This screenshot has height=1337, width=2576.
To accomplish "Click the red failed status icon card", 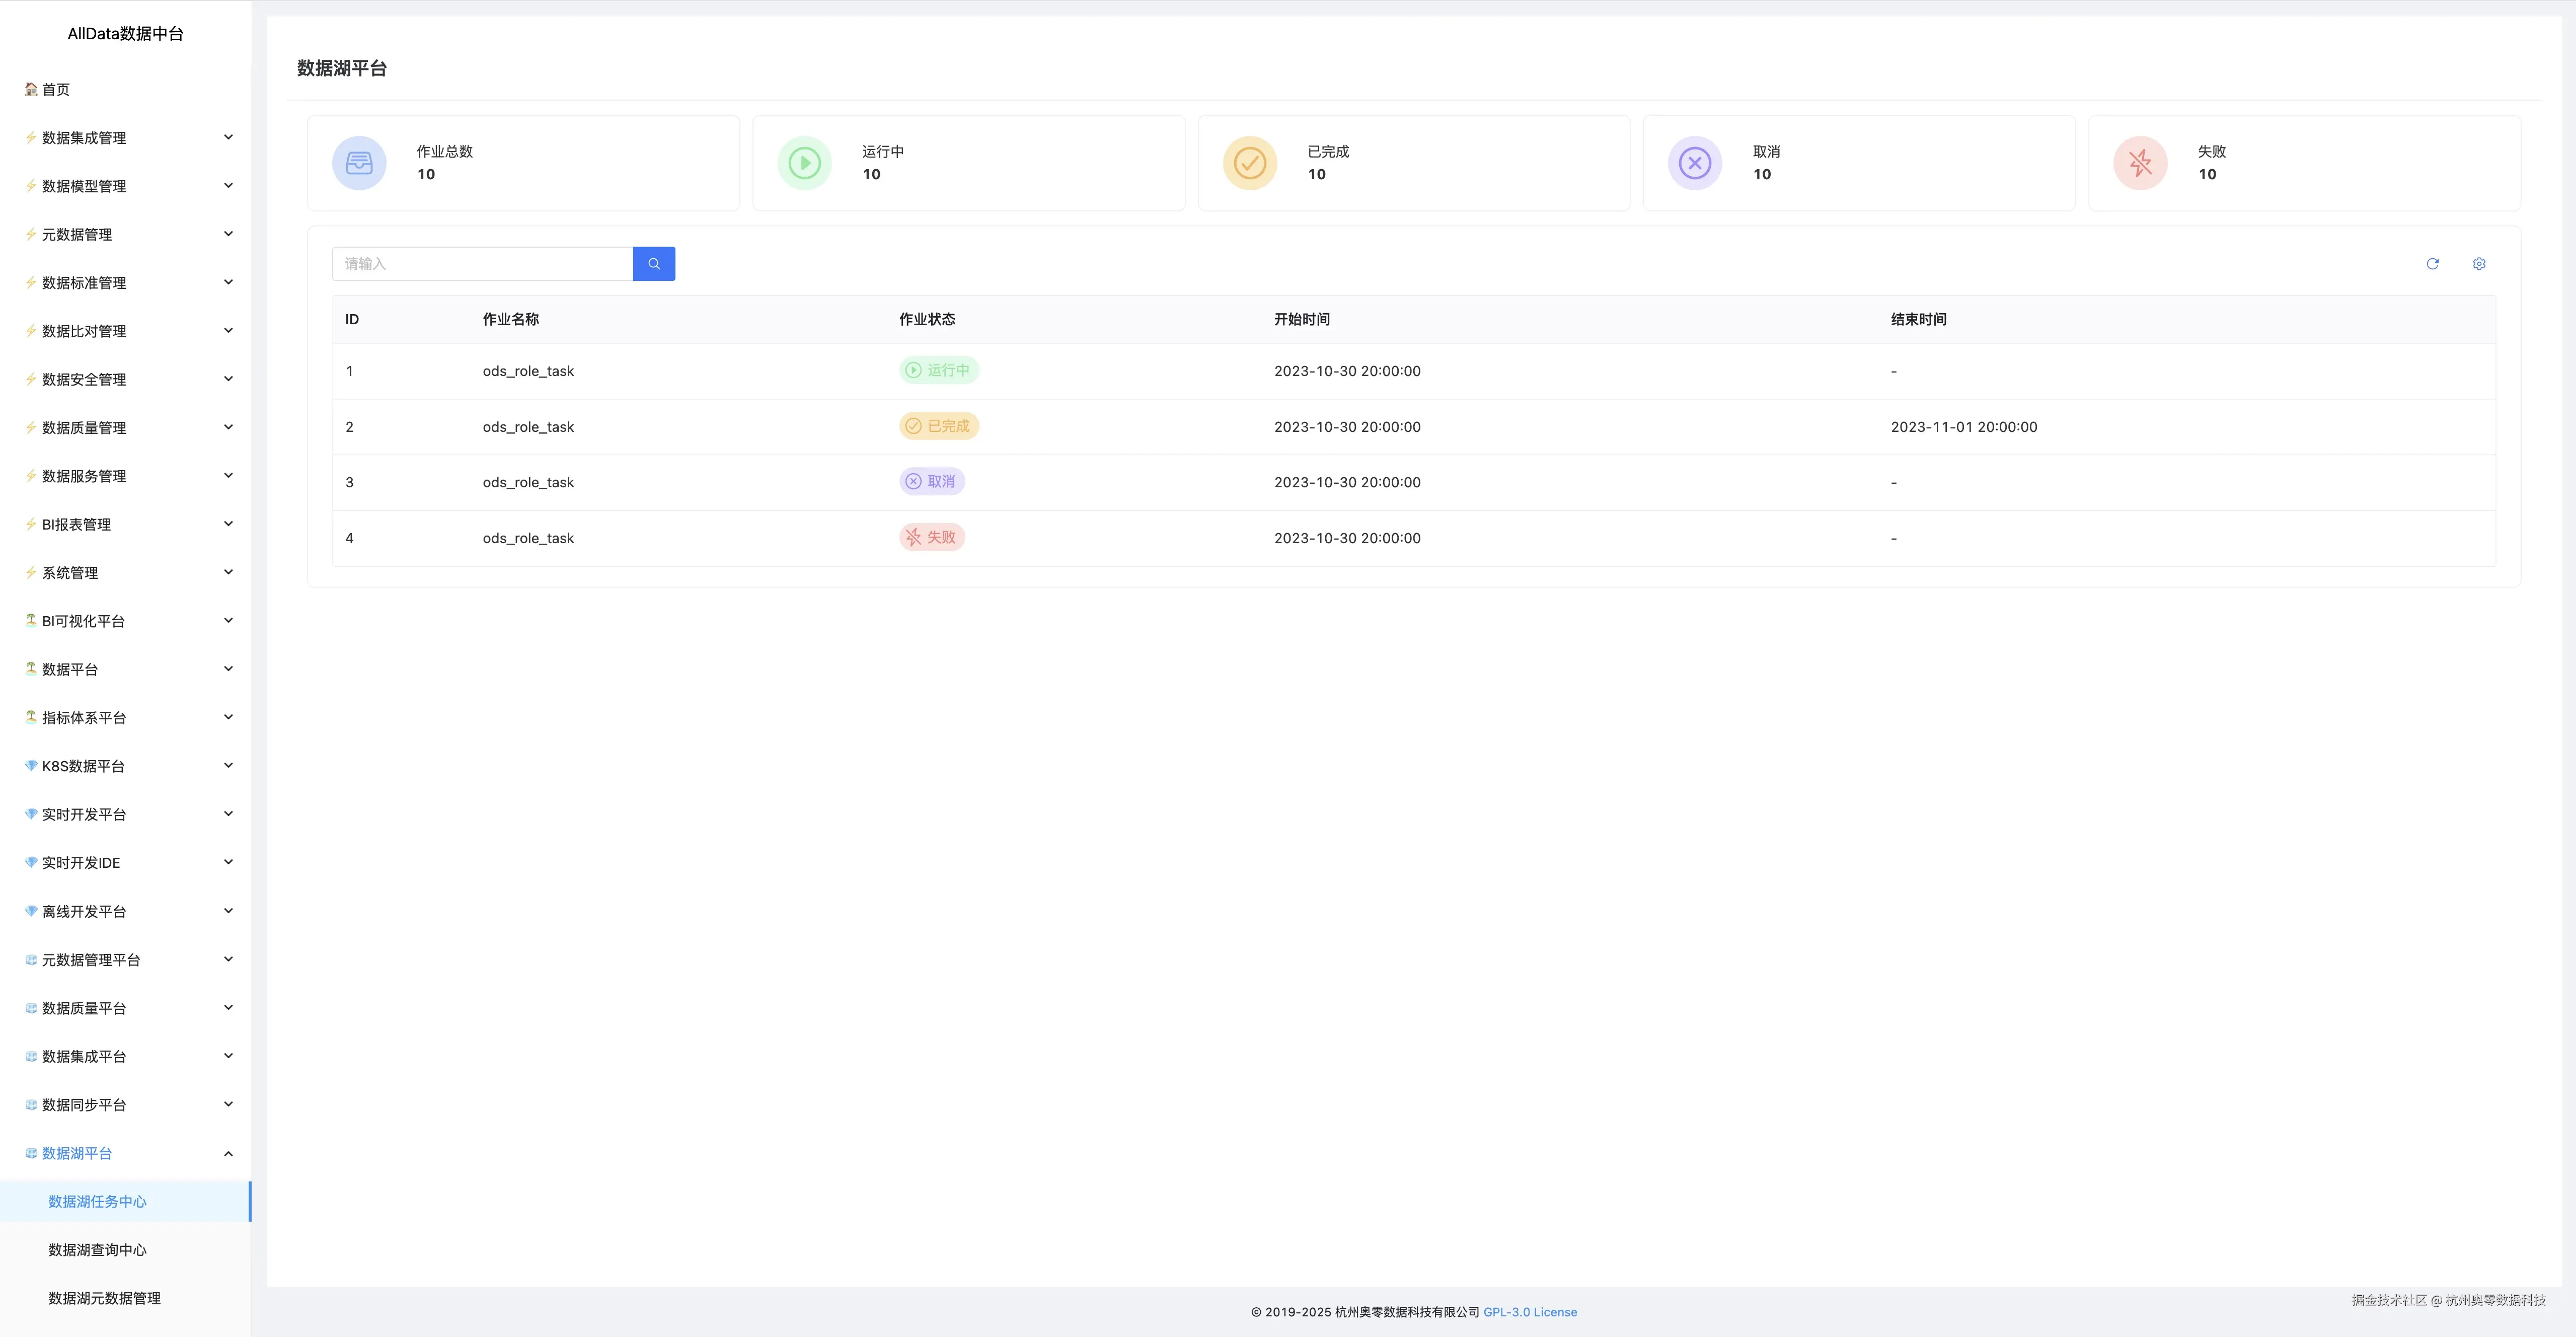I will coord(2140,163).
